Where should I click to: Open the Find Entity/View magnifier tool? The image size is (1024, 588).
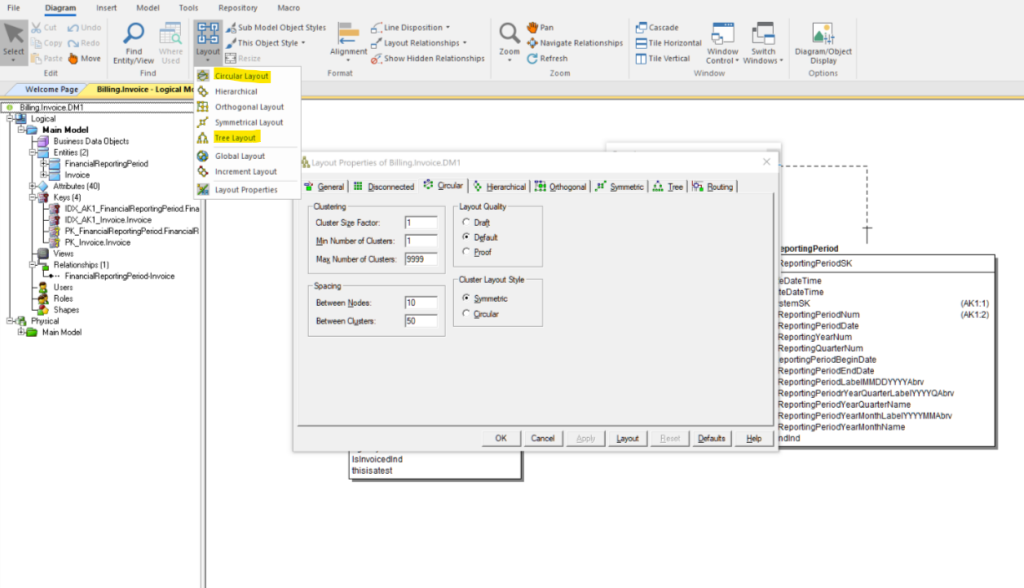133,43
